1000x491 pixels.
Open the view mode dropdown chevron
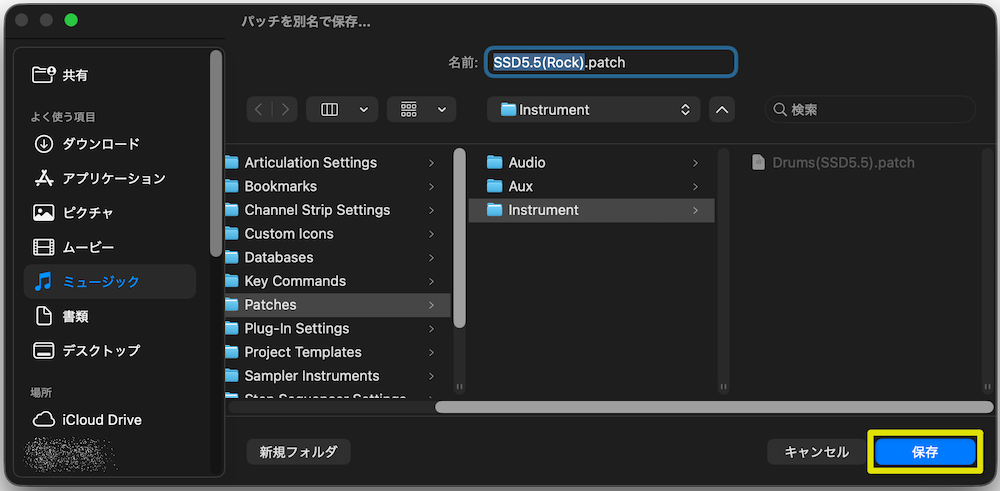pos(364,110)
